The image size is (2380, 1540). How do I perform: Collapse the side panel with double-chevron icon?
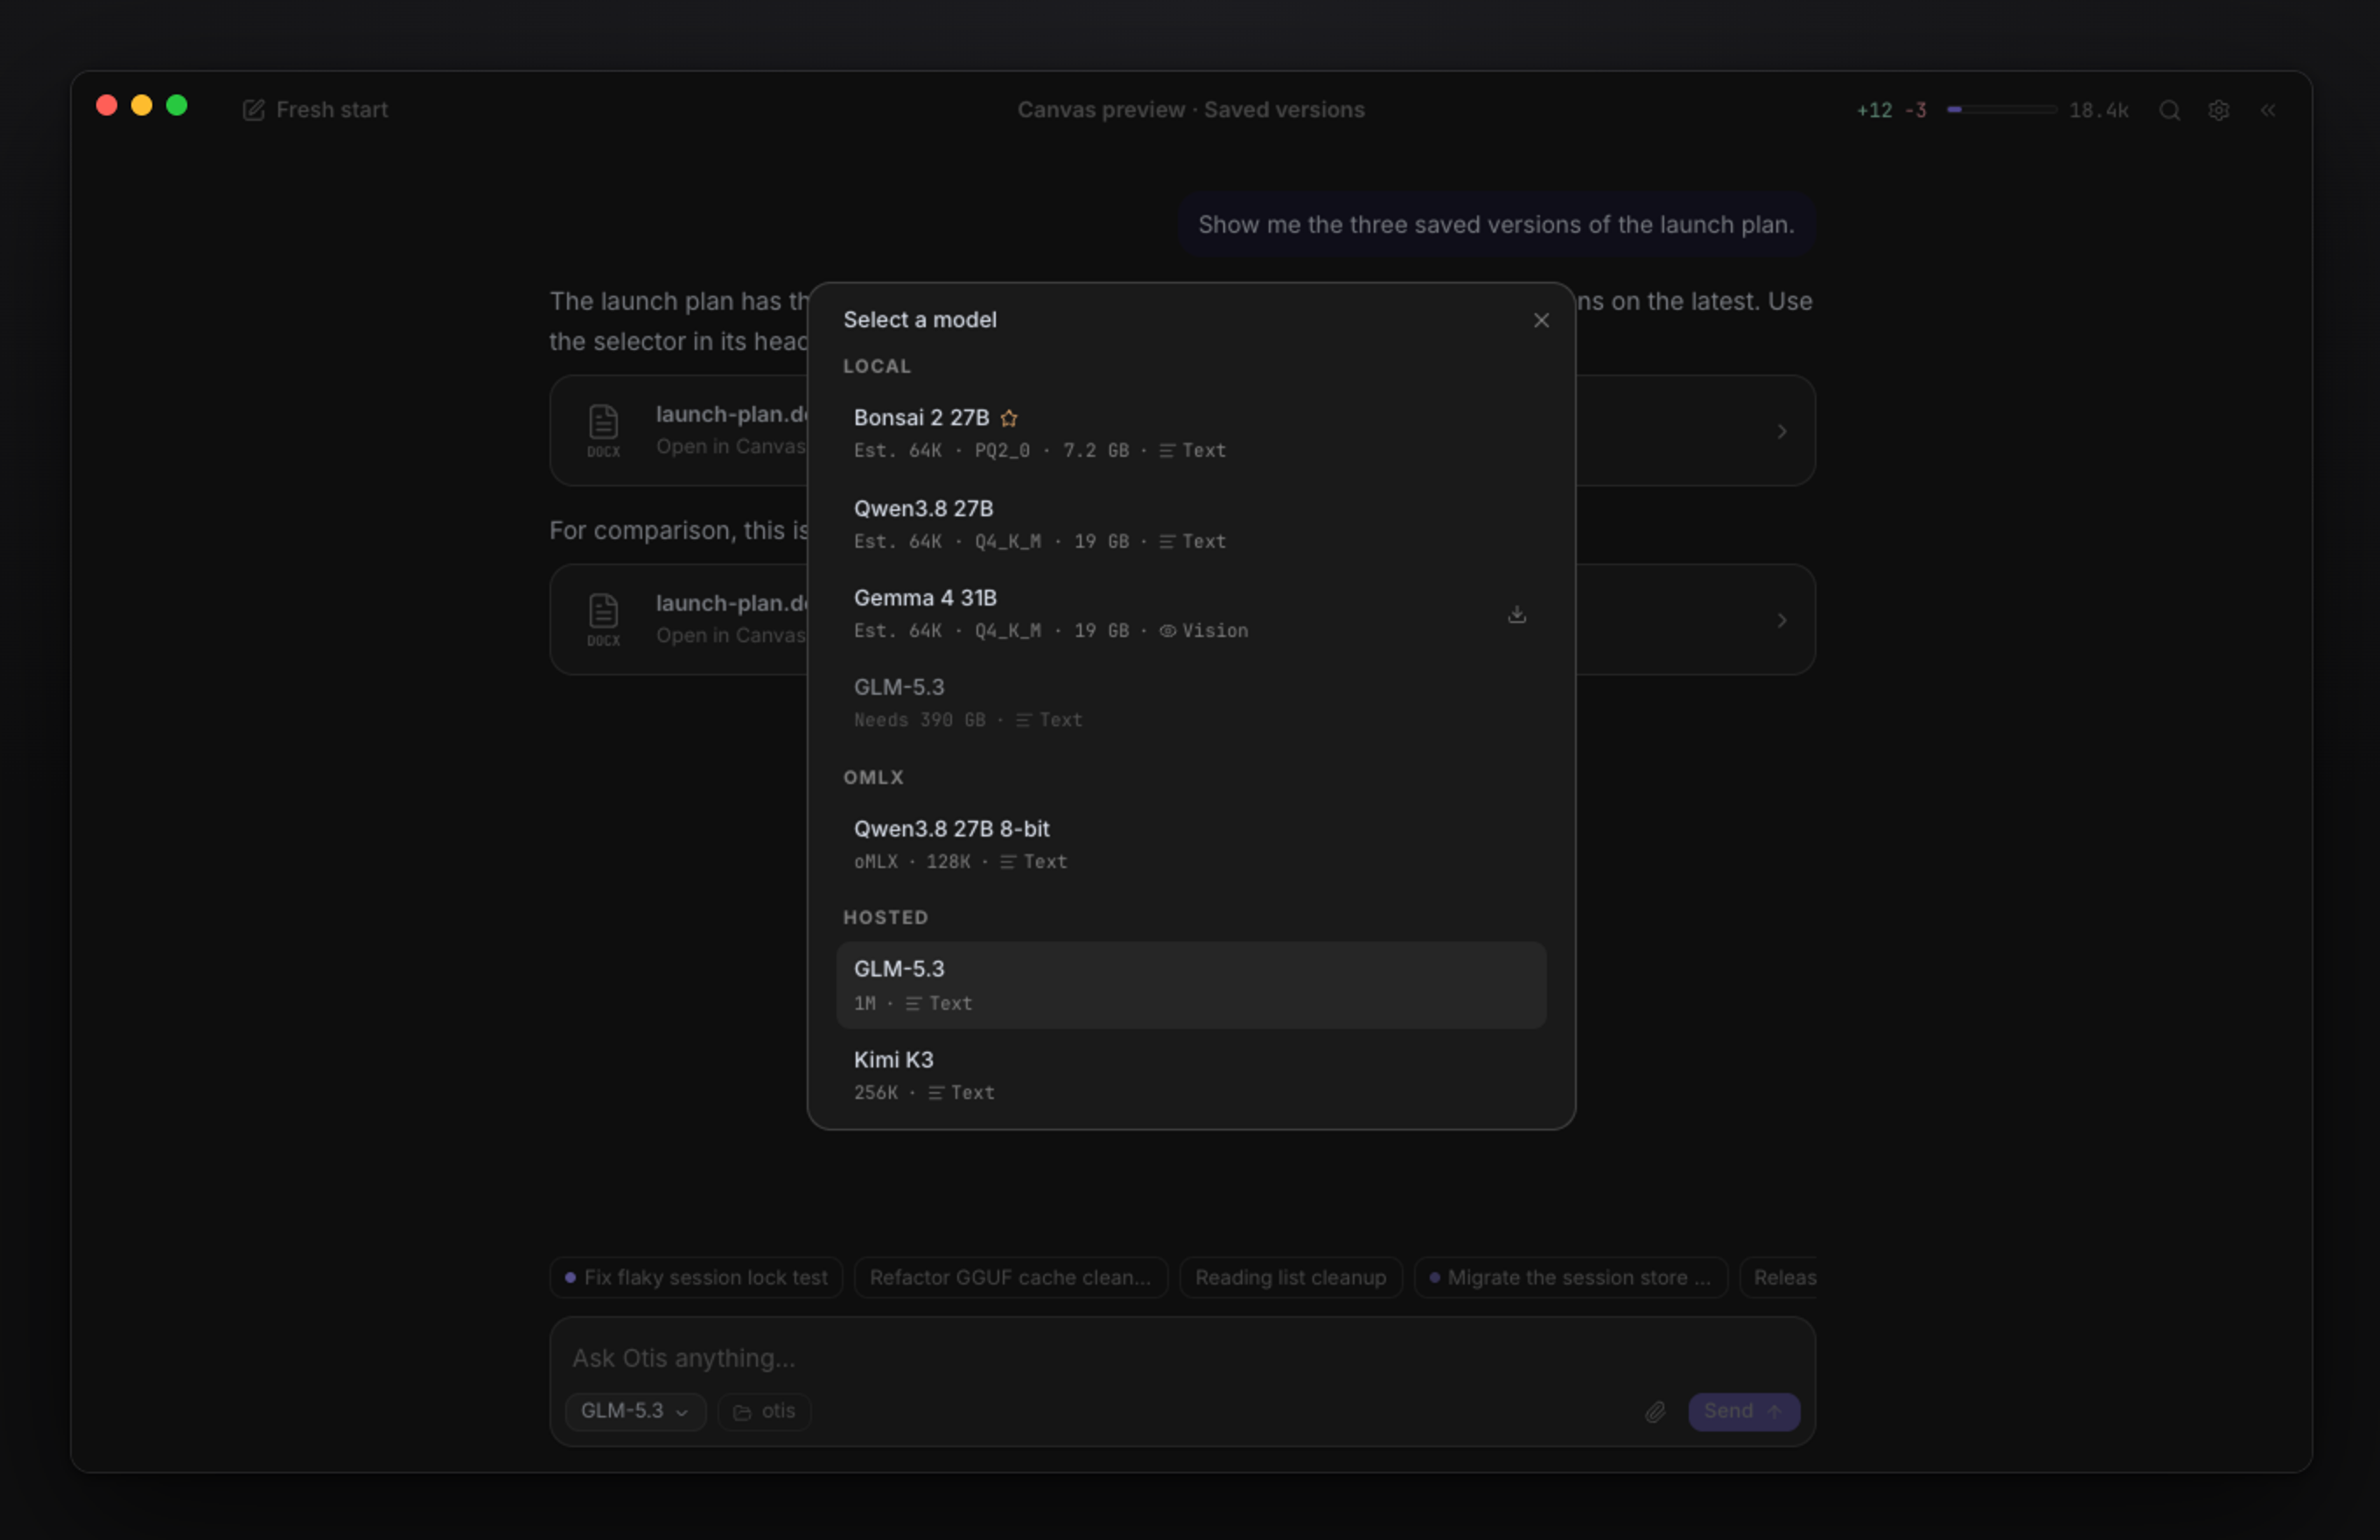2268,110
